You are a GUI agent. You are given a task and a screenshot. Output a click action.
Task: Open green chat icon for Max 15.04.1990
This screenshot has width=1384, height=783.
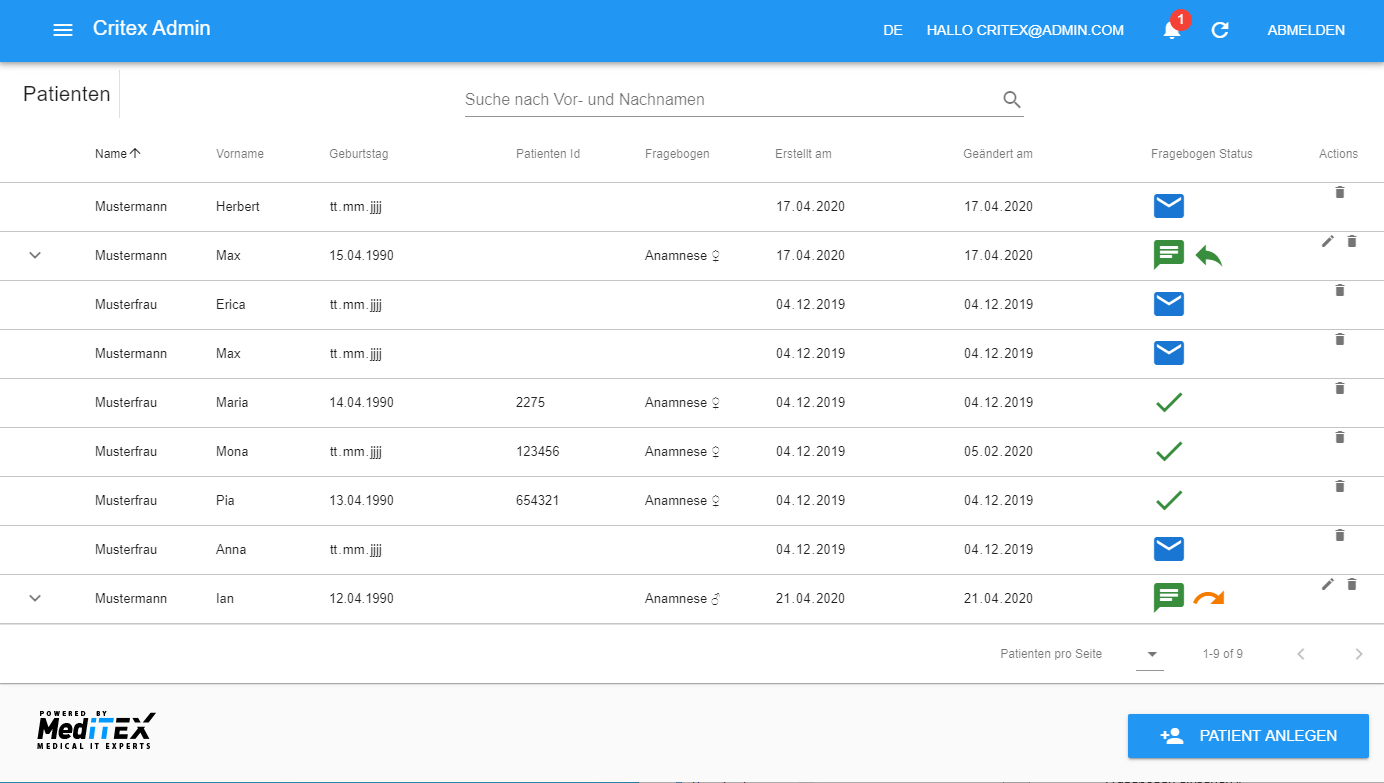[1169, 255]
